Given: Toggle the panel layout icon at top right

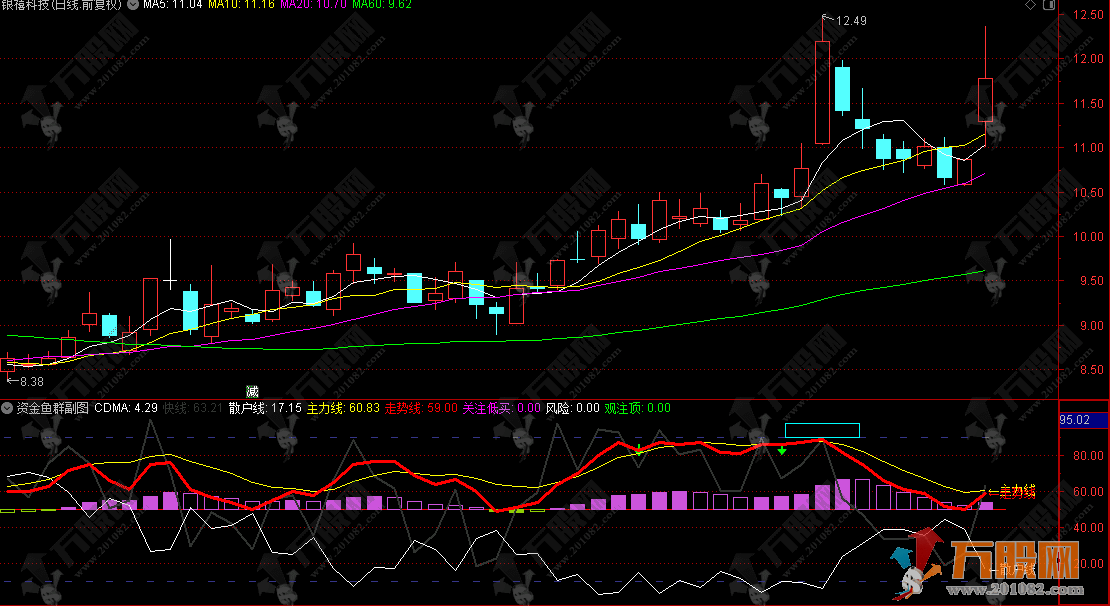Looking at the screenshot, I should click(1049, 6).
